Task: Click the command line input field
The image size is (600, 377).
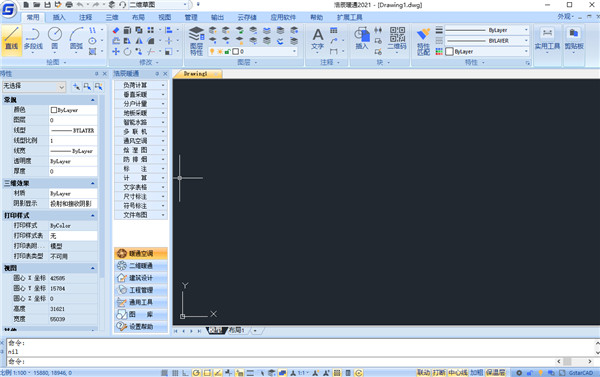Action: pyautogui.click(x=281, y=361)
